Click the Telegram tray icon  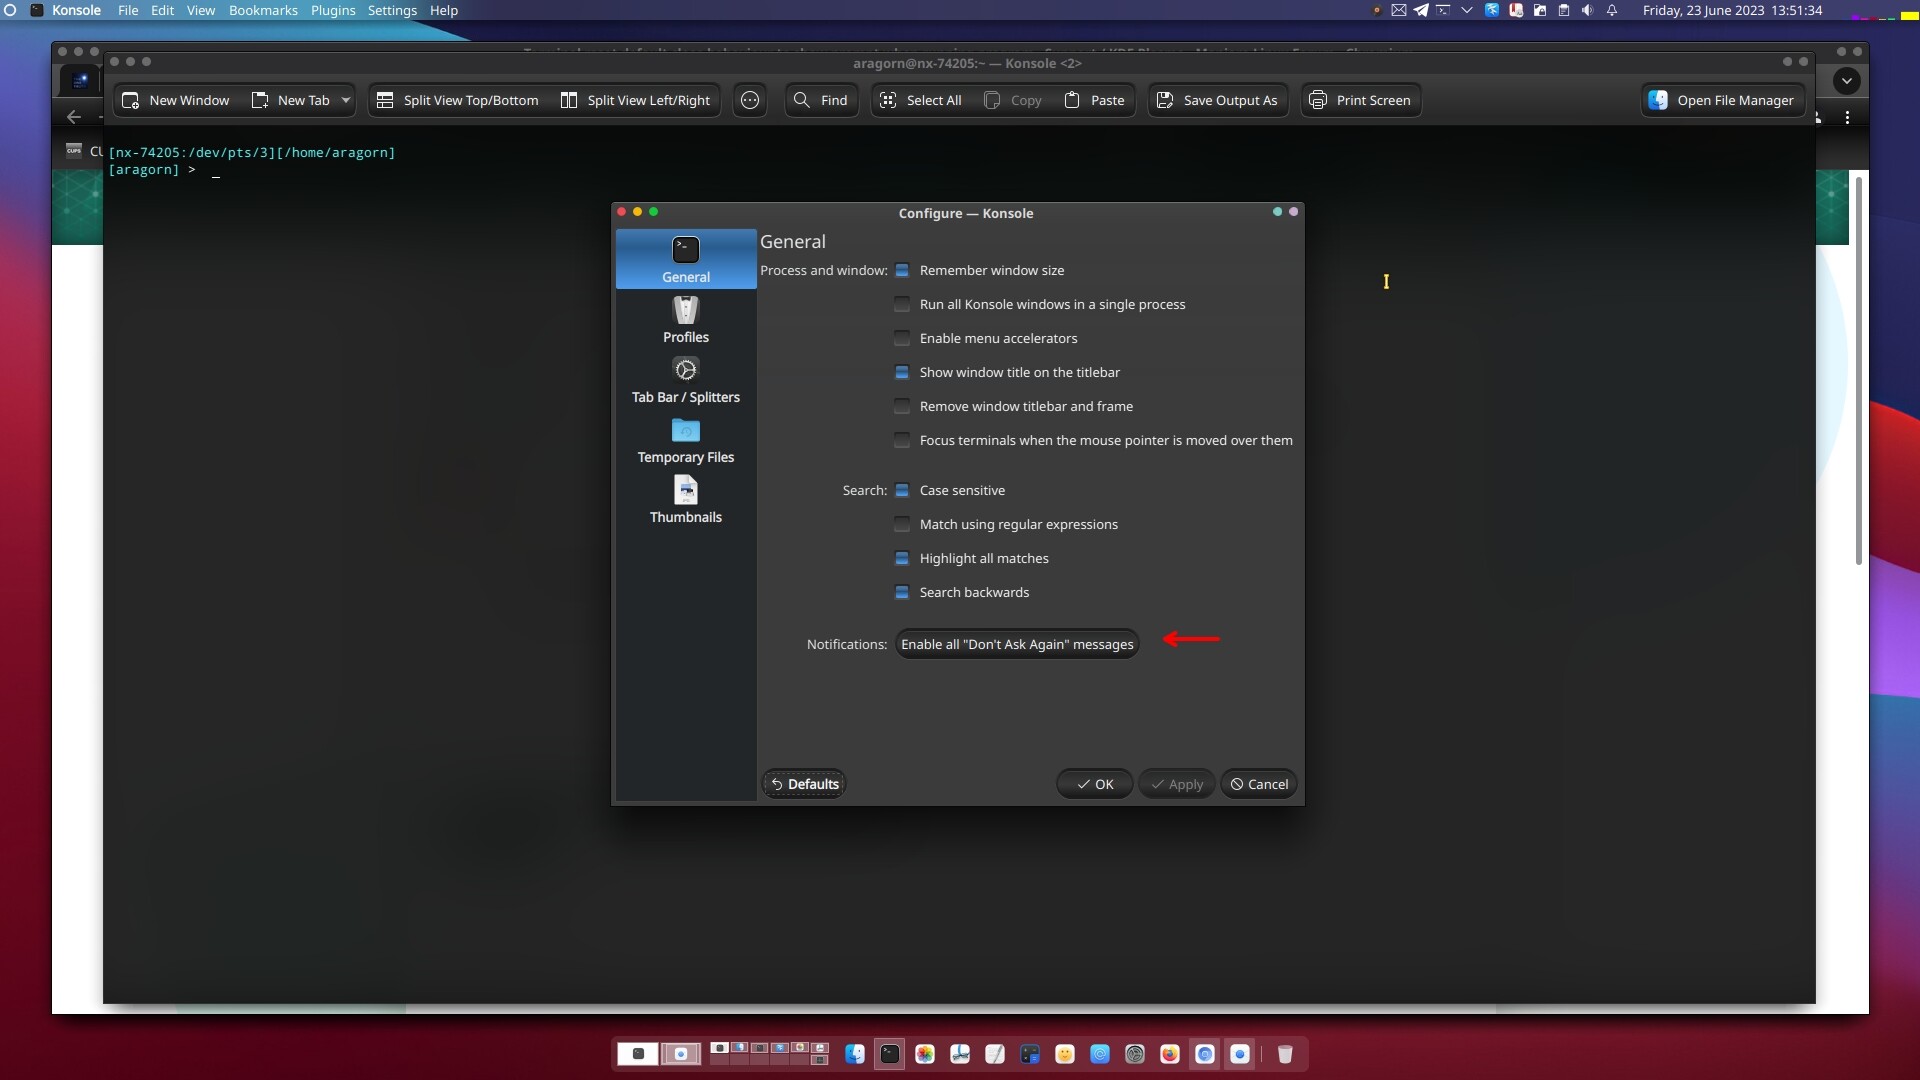click(x=1421, y=10)
